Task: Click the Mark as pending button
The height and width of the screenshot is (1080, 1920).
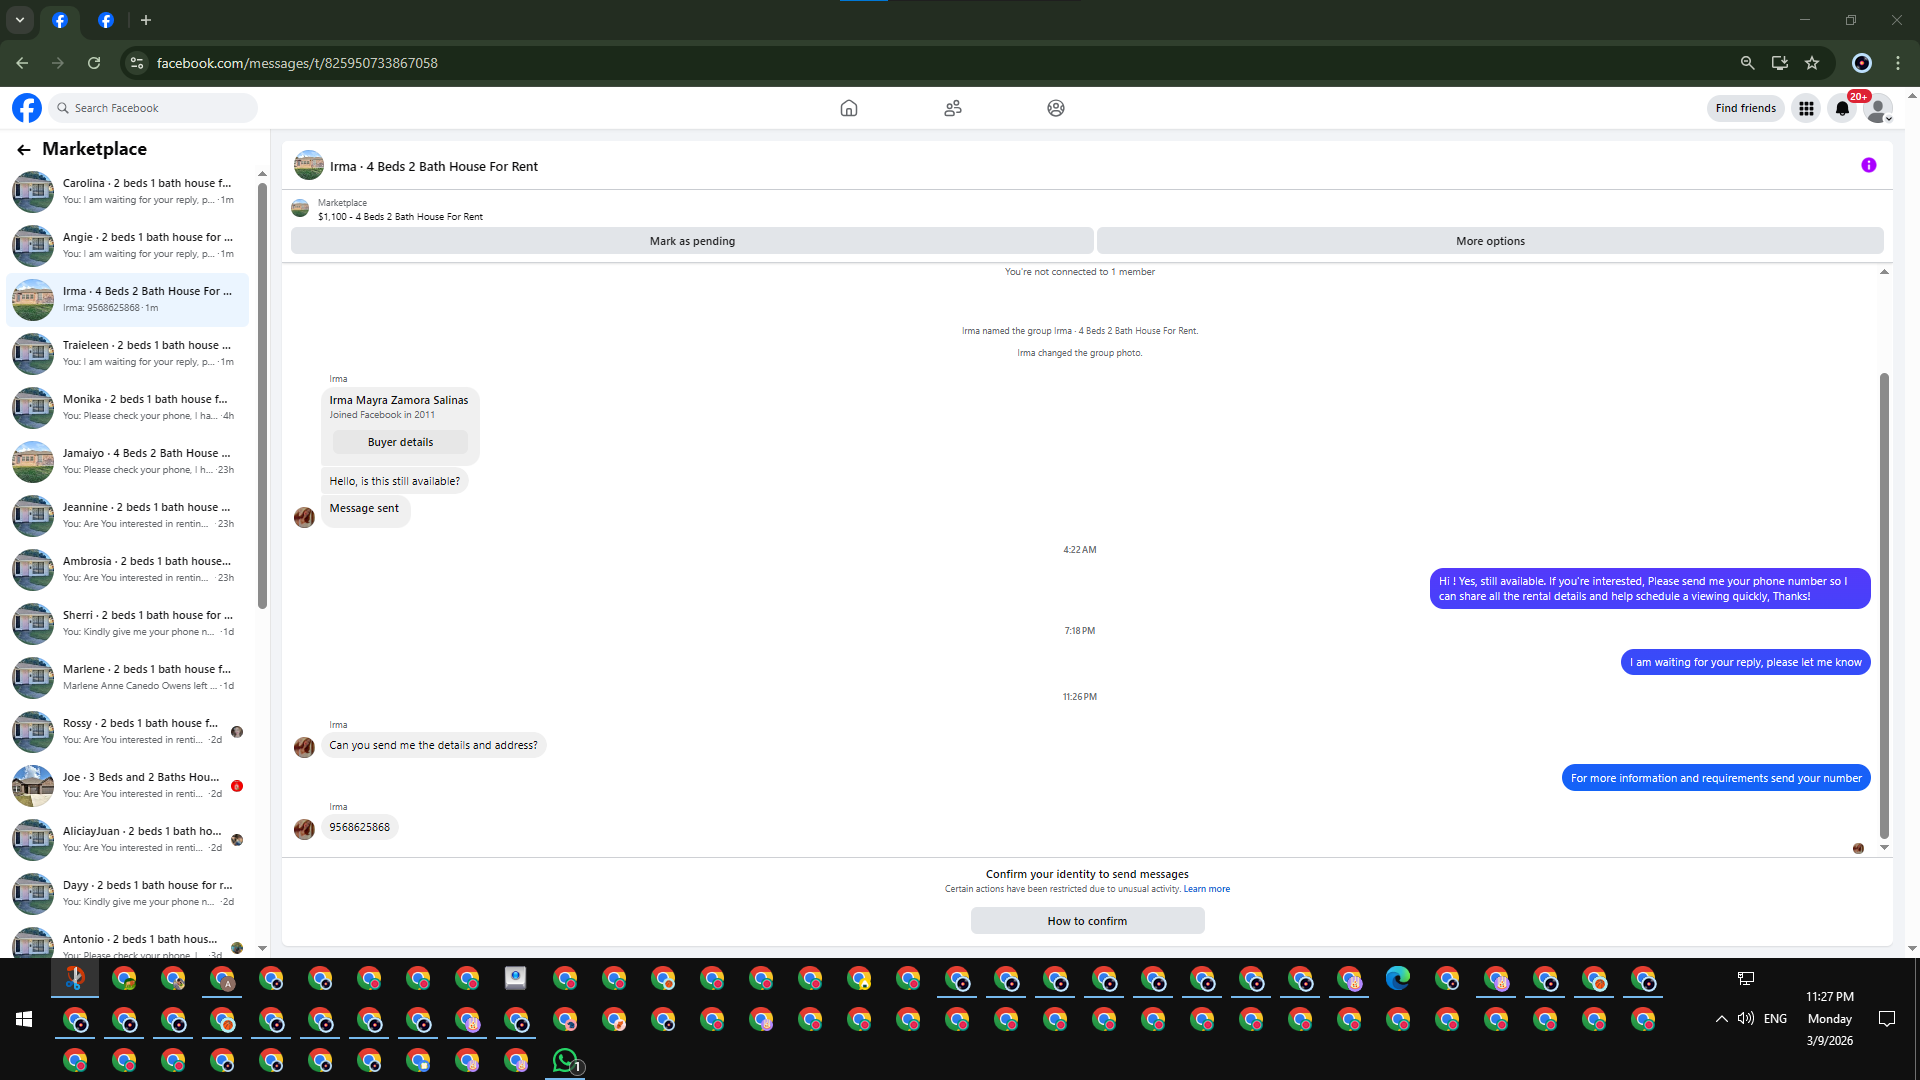Action: point(692,241)
